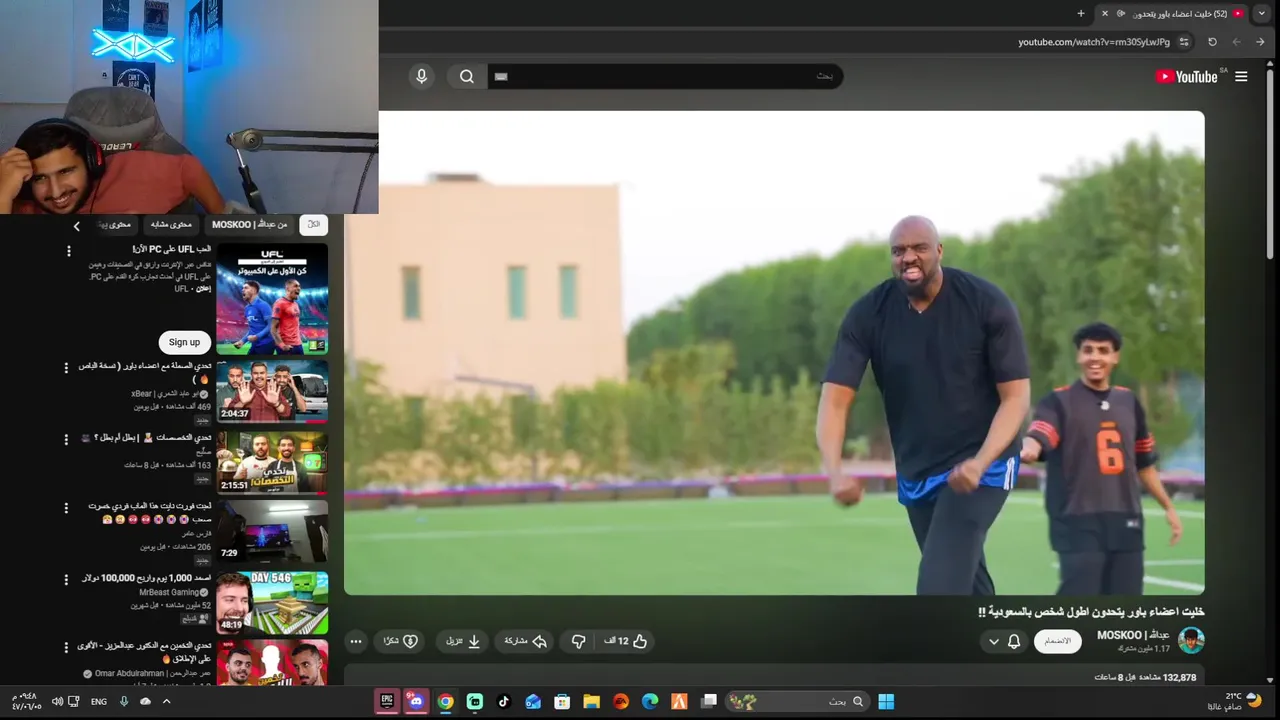The width and height of the screenshot is (1280, 720).
Task: Open MOSKOO | عبدالله channel name link
Action: 1133,635
